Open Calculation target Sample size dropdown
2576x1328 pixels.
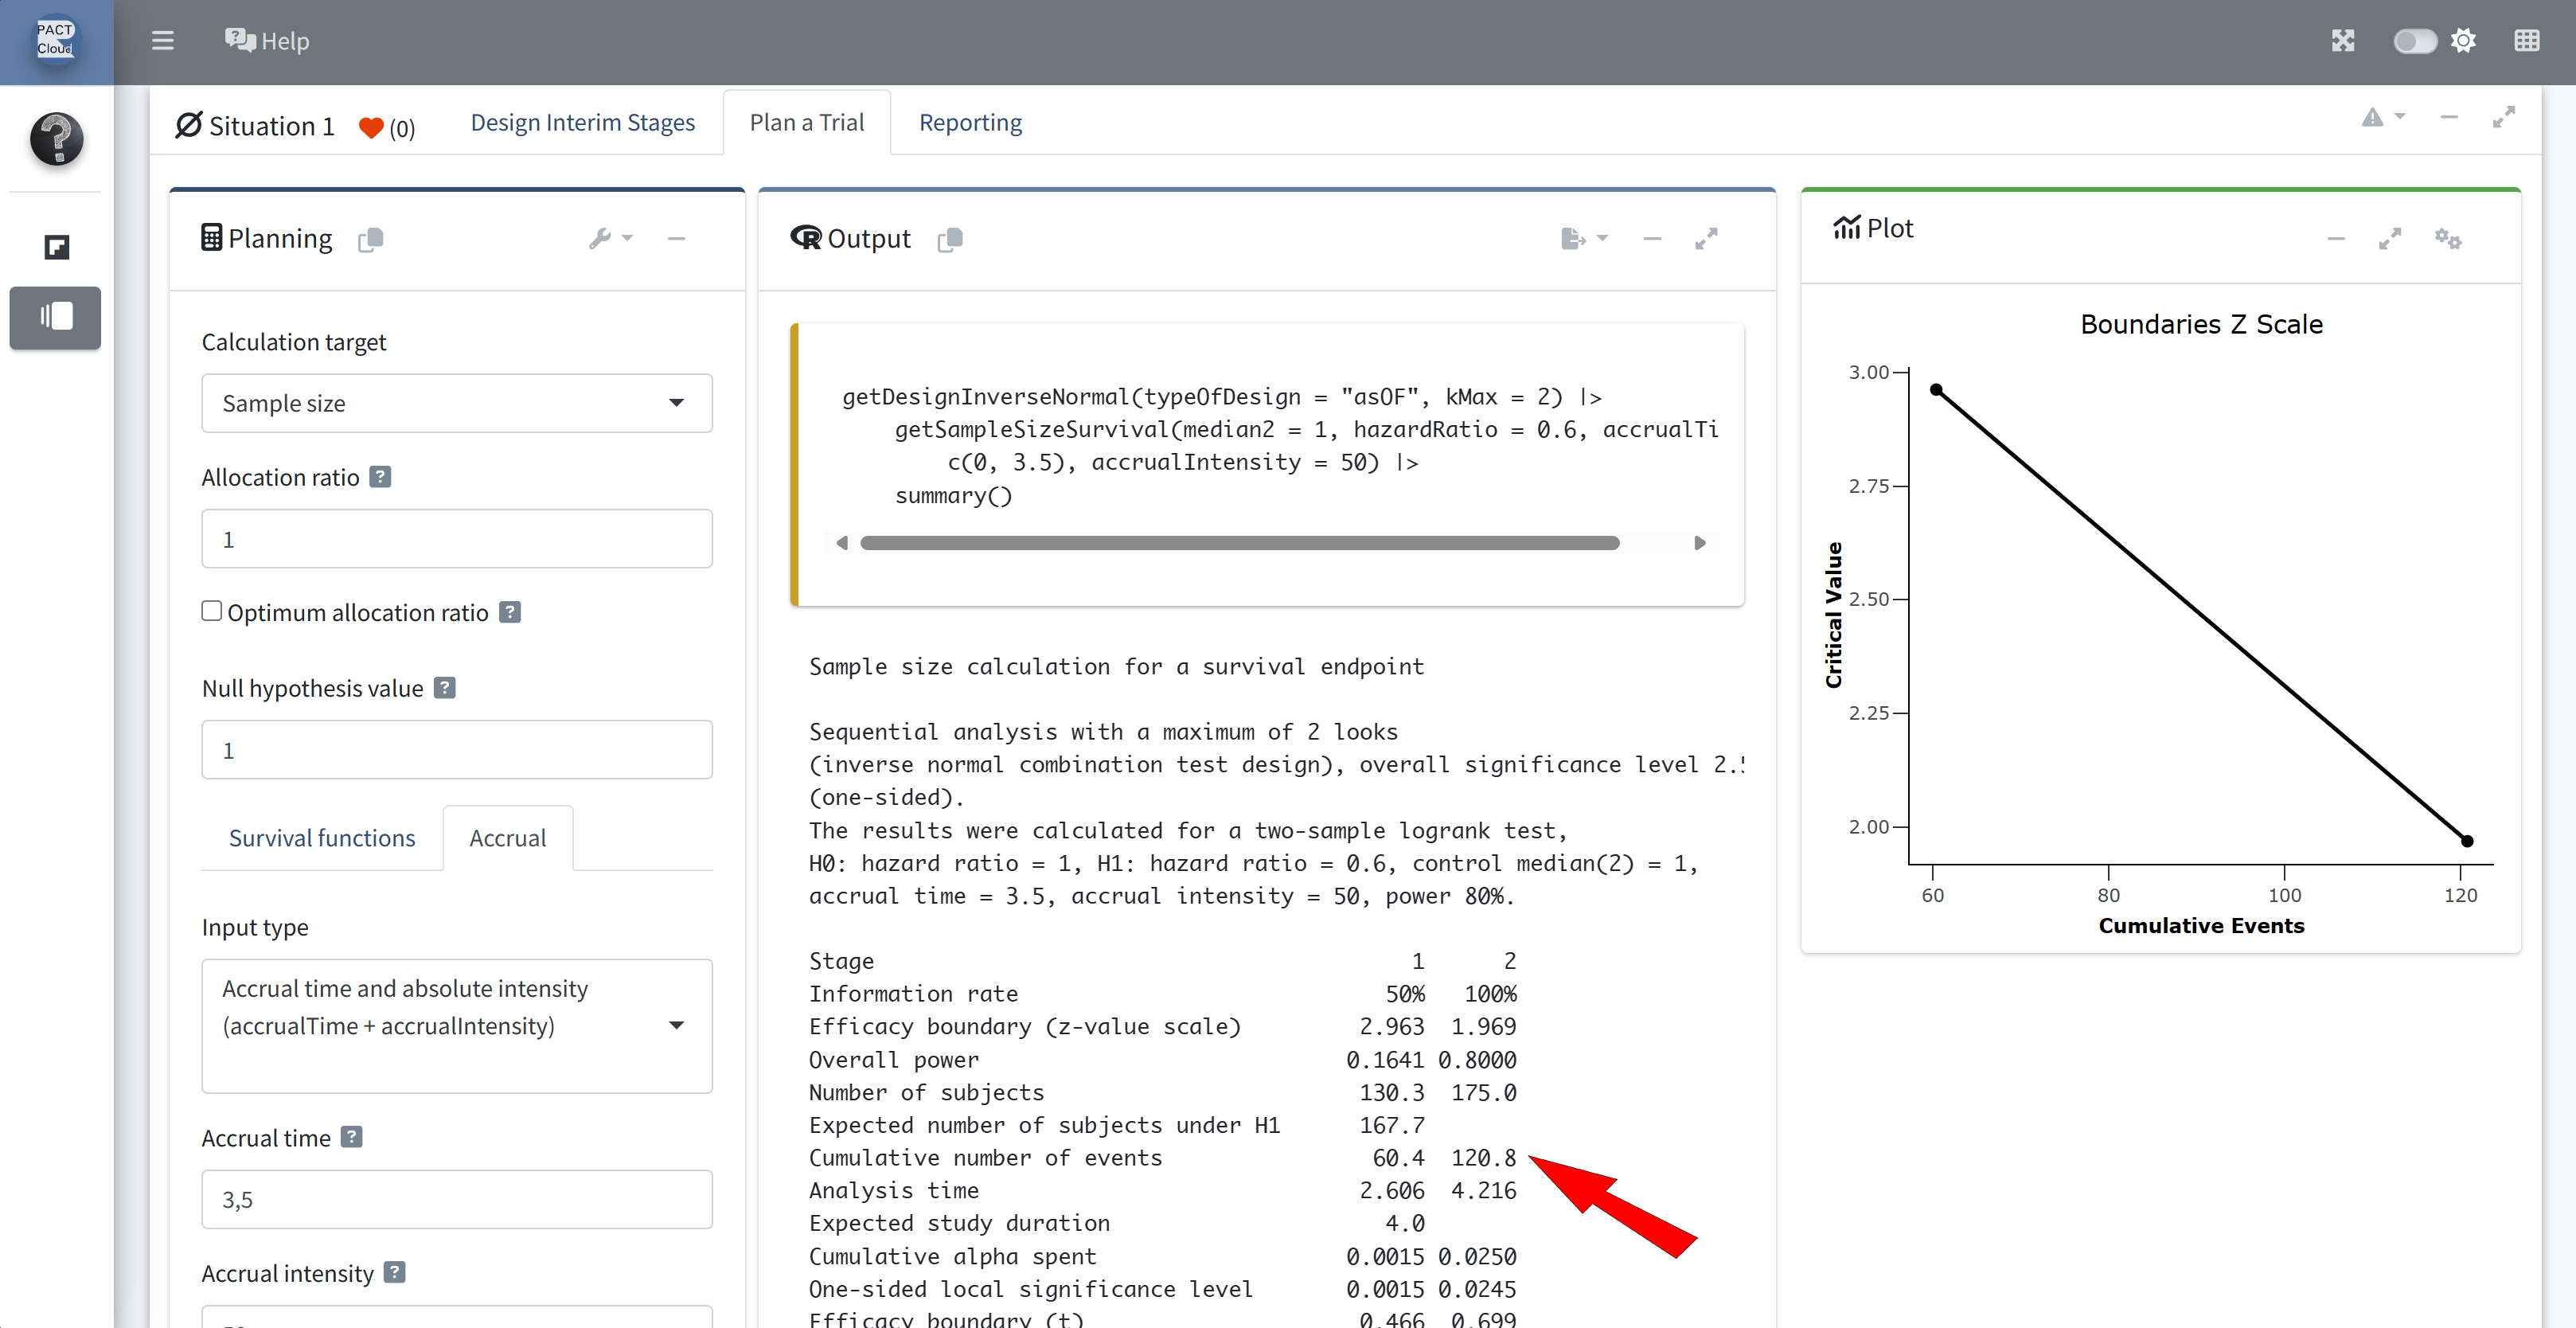(x=456, y=403)
